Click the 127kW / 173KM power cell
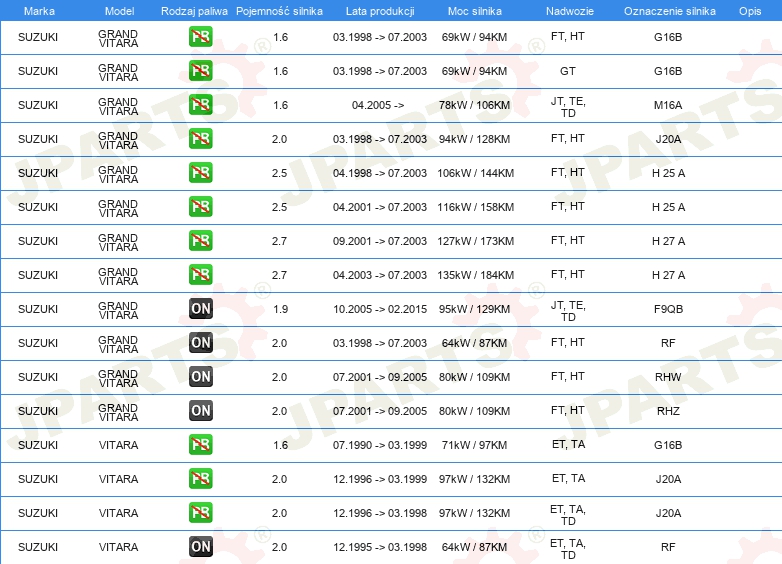Viewport: 782px width, 564px height. (476, 241)
